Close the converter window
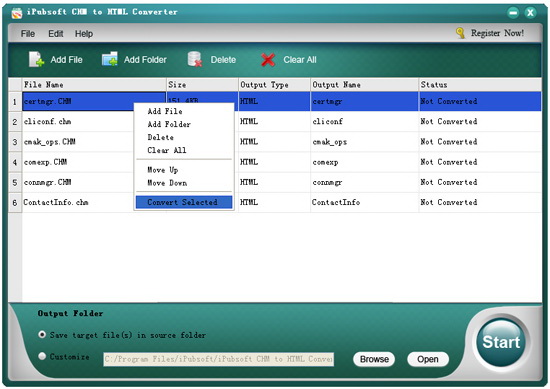The height and width of the screenshot is (389, 550). [530, 13]
